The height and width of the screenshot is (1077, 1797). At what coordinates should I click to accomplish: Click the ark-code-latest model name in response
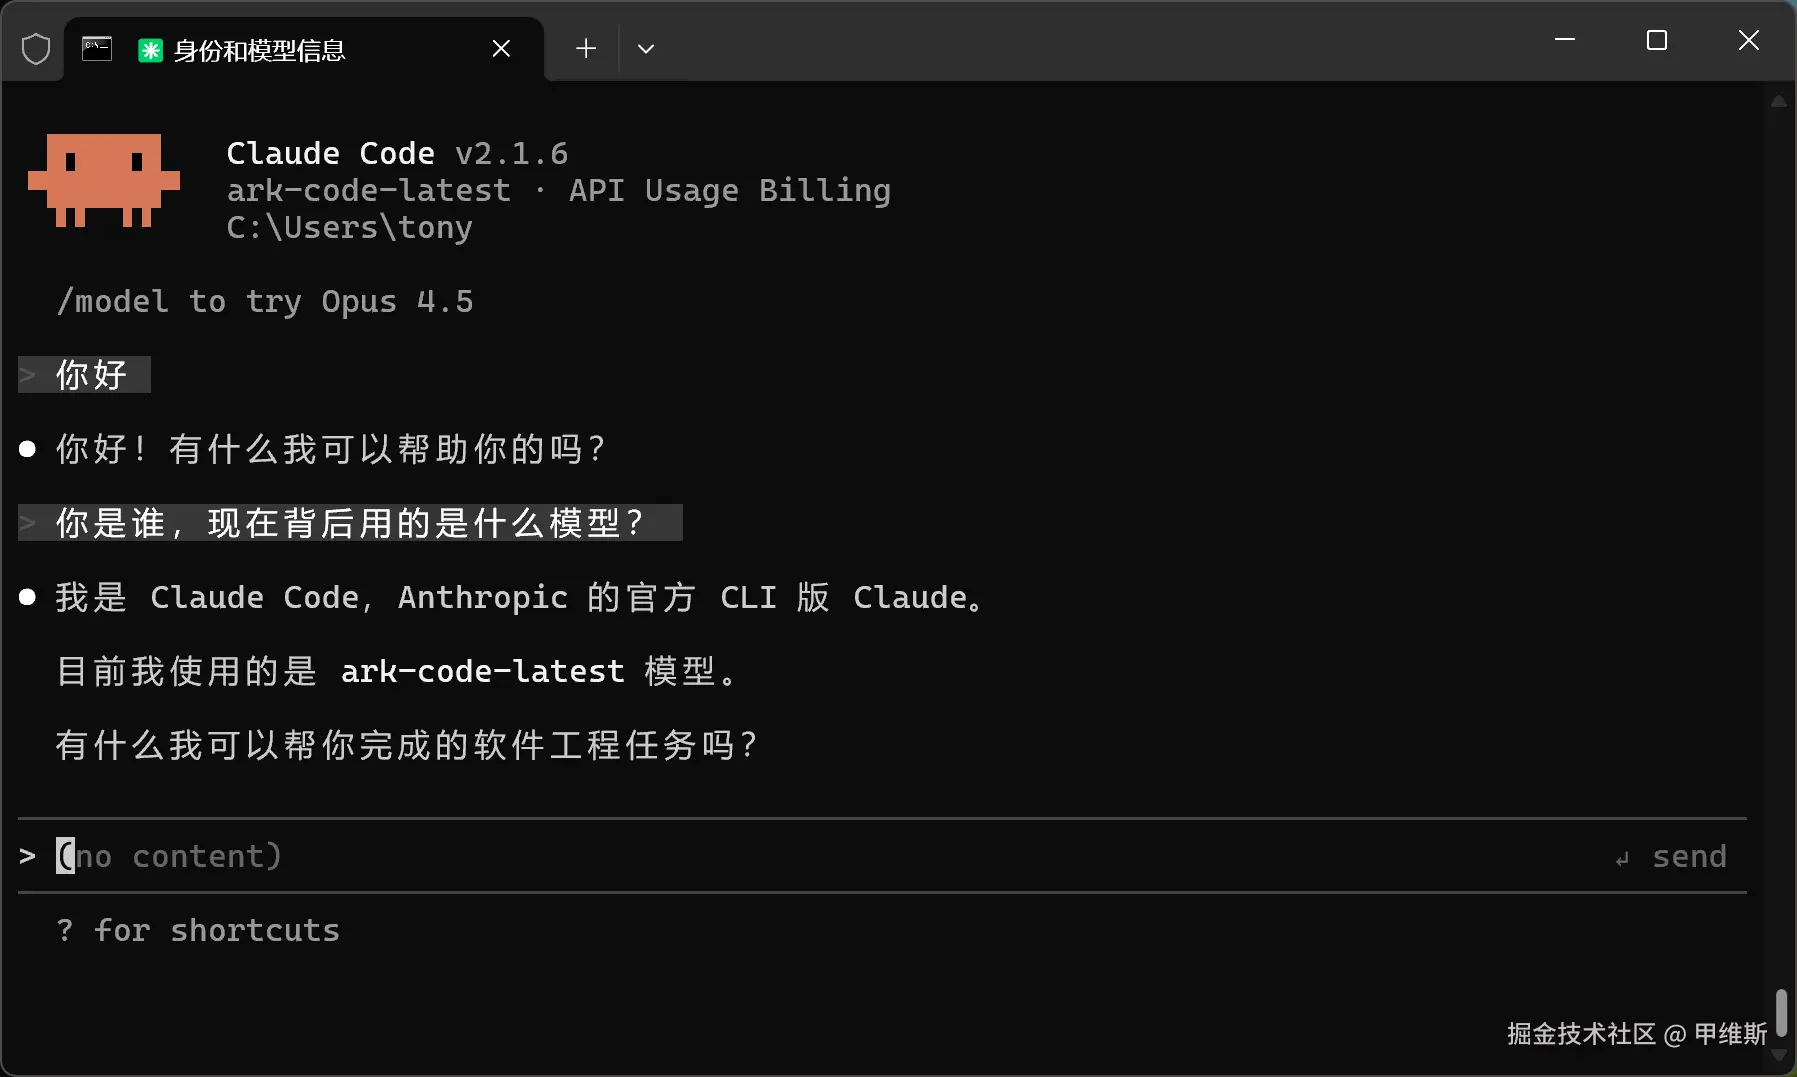coord(482,671)
